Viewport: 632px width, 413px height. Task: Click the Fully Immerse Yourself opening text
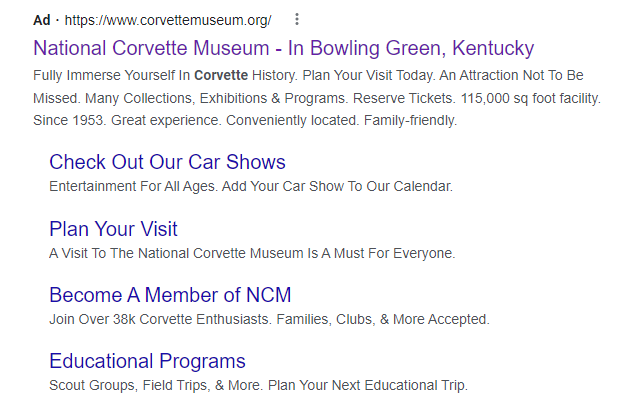pyautogui.click(x=111, y=75)
